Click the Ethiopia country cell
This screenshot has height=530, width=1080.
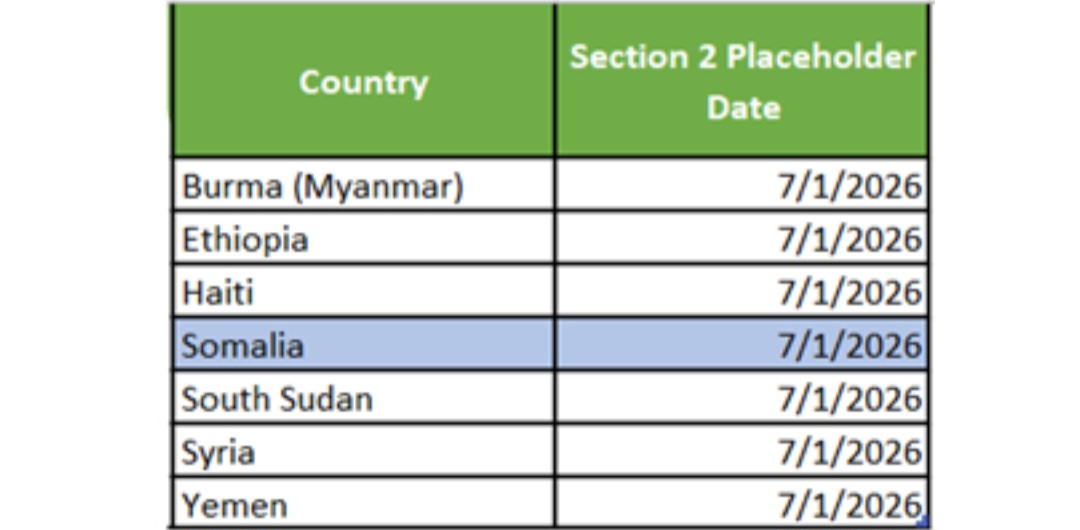pyautogui.click(x=363, y=238)
